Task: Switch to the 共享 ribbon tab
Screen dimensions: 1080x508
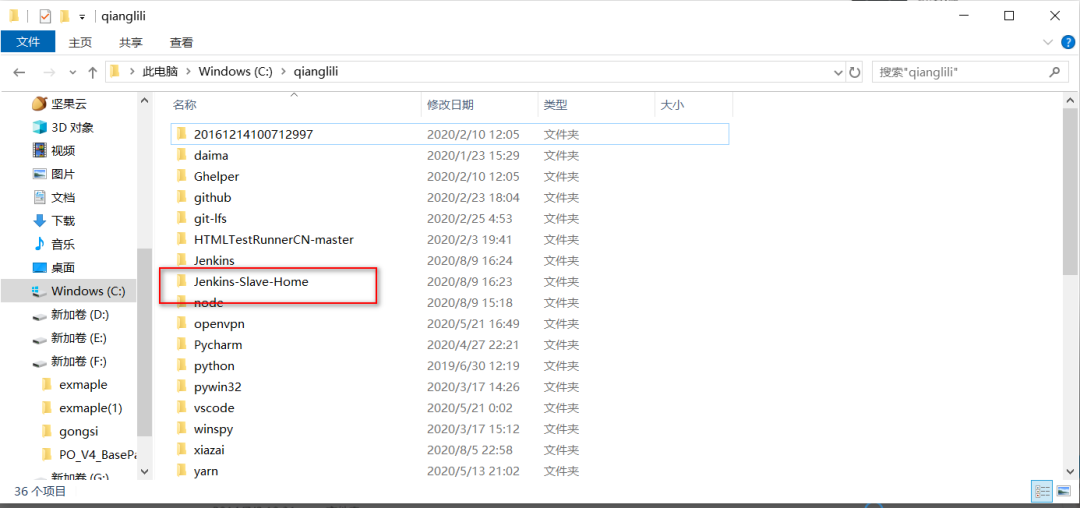Action: point(131,42)
